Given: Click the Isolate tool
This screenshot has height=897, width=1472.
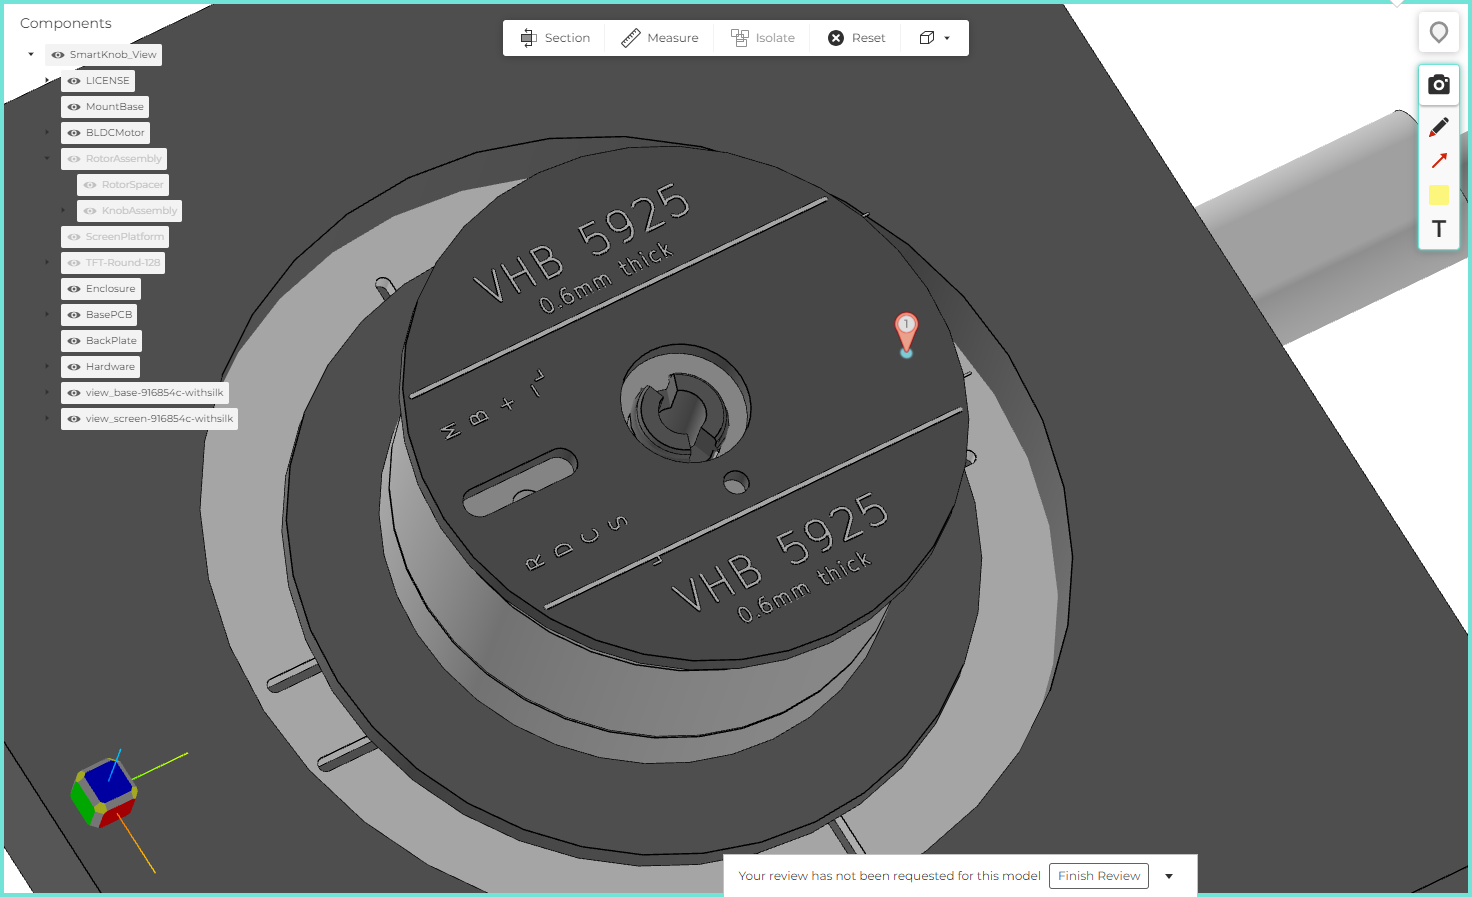Looking at the screenshot, I should coord(763,38).
